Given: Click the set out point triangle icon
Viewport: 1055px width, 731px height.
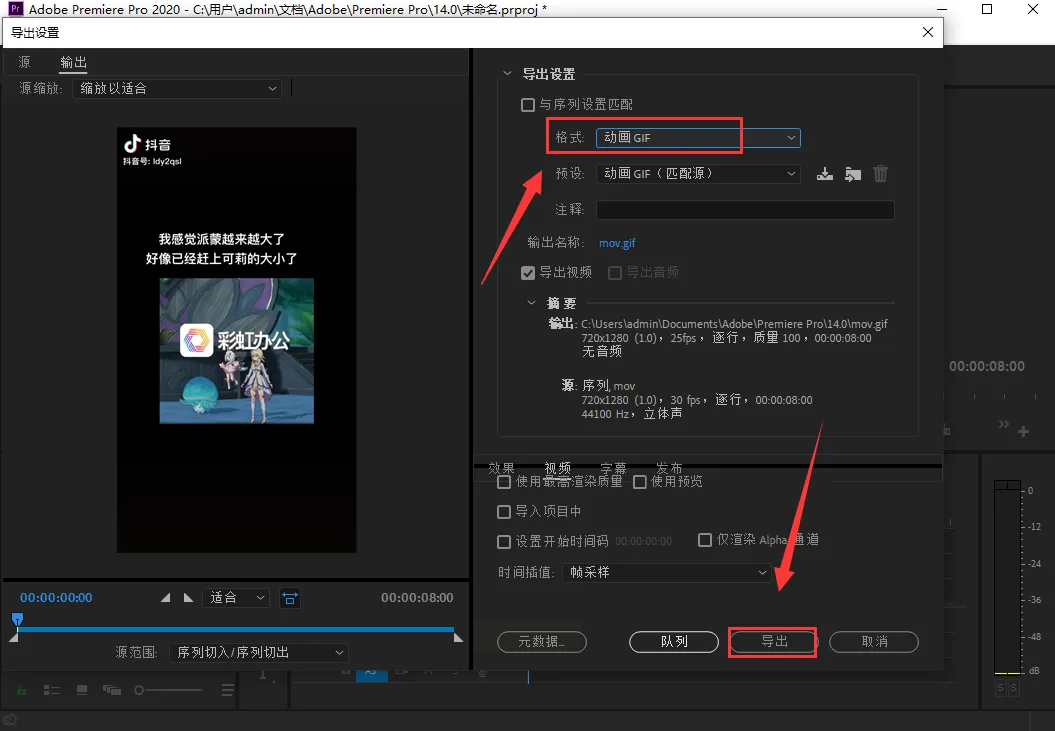Looking at the screenshot, I should click(x=188, y=598).
